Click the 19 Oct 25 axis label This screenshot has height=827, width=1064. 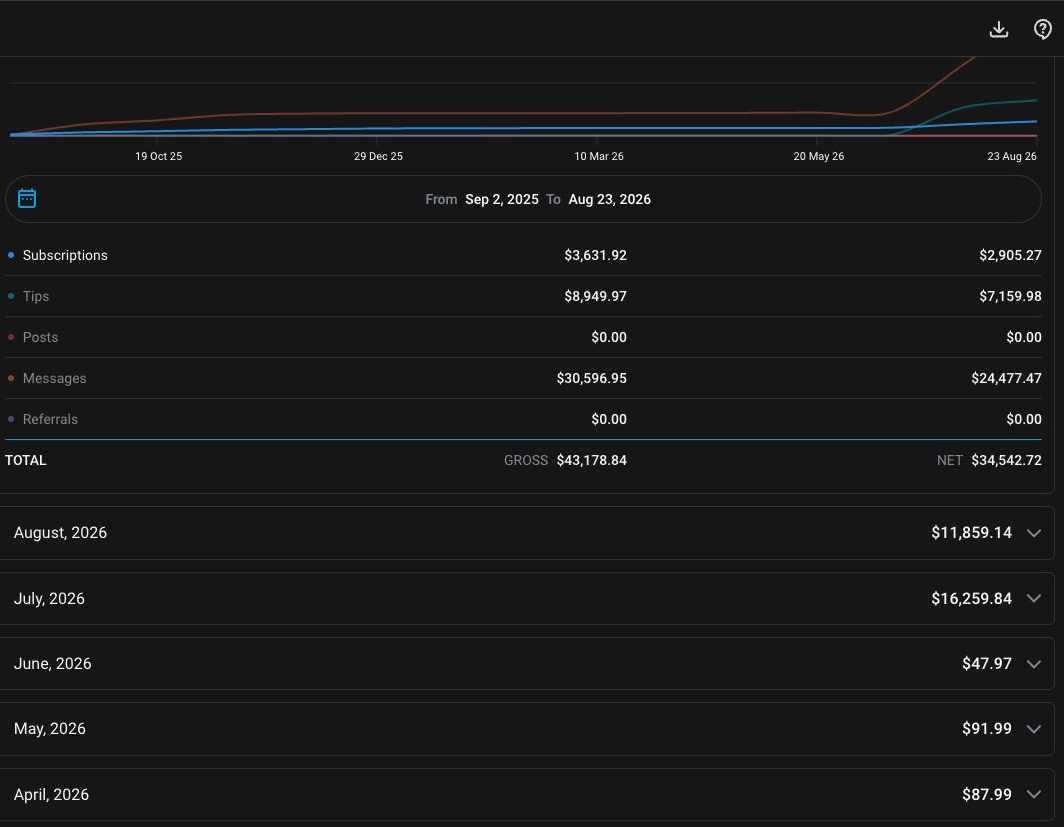159,156
